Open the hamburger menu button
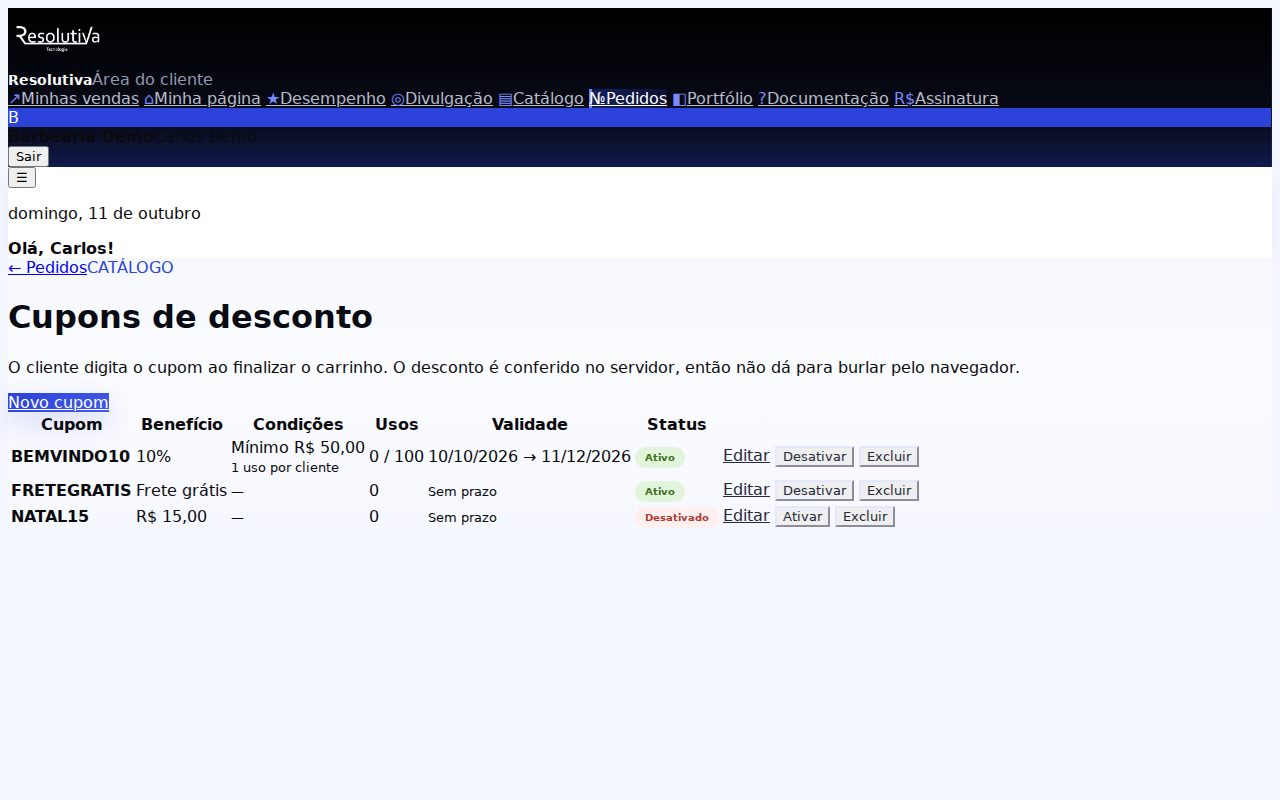The image size is (1280, 800). pyautogui.click(x=22, y=177)
